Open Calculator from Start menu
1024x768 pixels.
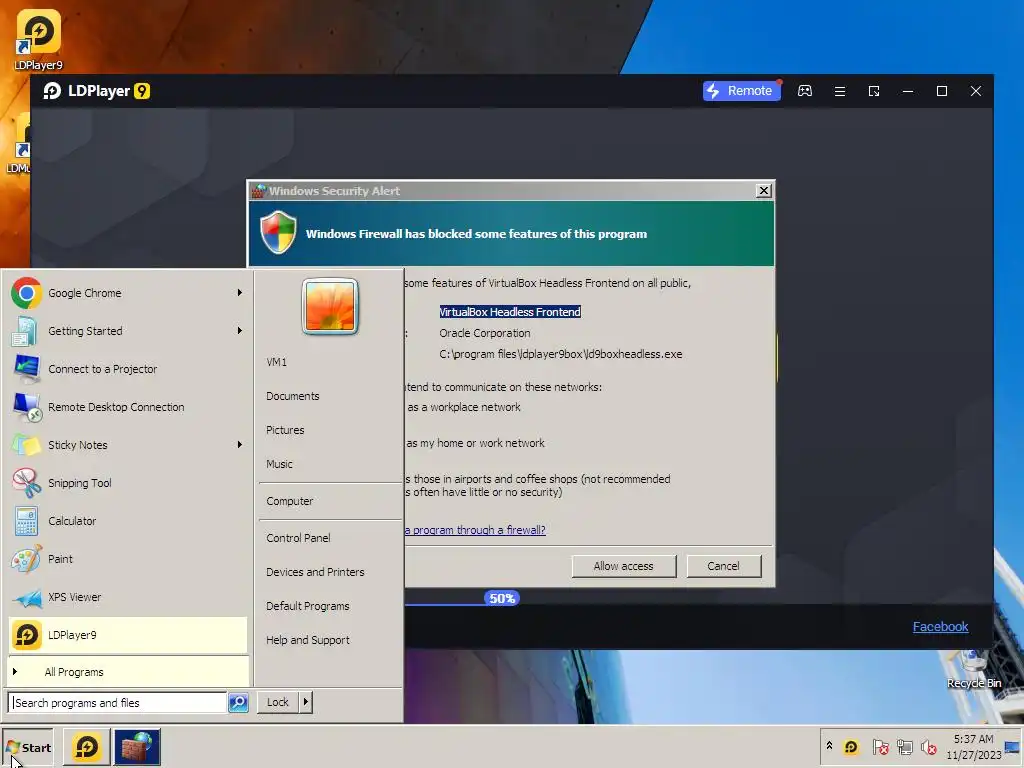pyautogui.click(x=127, y=520)
